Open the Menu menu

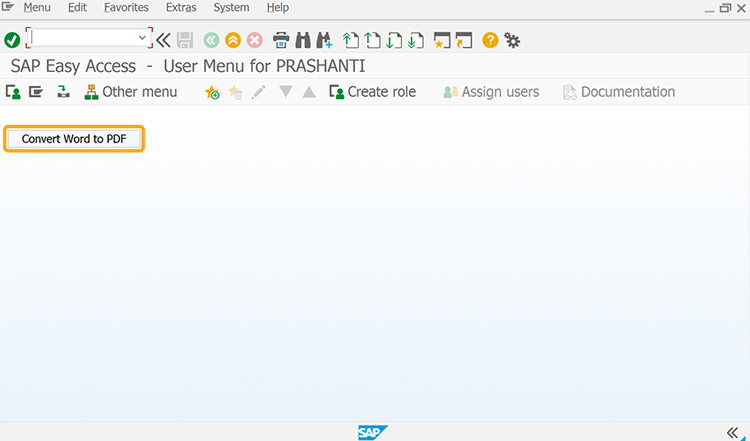37,8
